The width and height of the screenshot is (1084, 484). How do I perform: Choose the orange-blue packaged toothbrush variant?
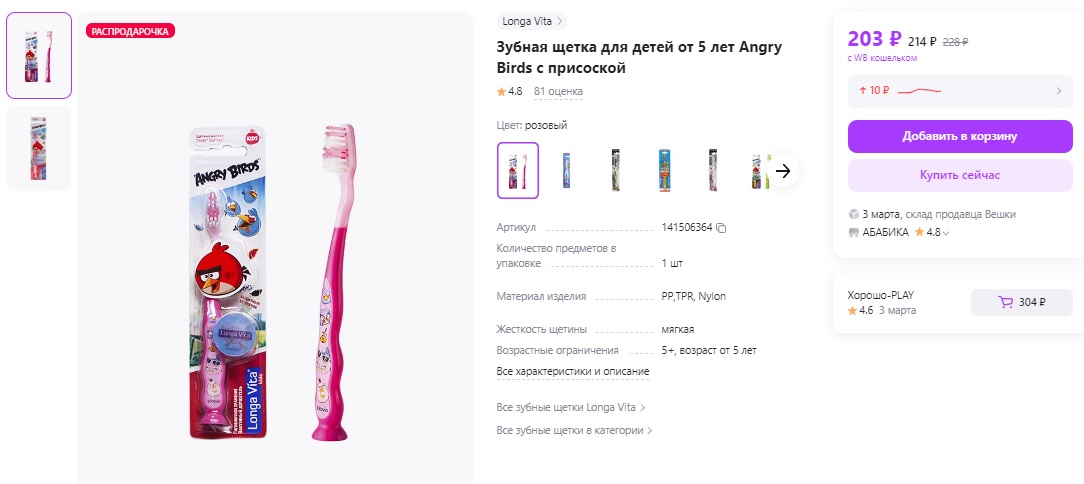coord(662,170)
